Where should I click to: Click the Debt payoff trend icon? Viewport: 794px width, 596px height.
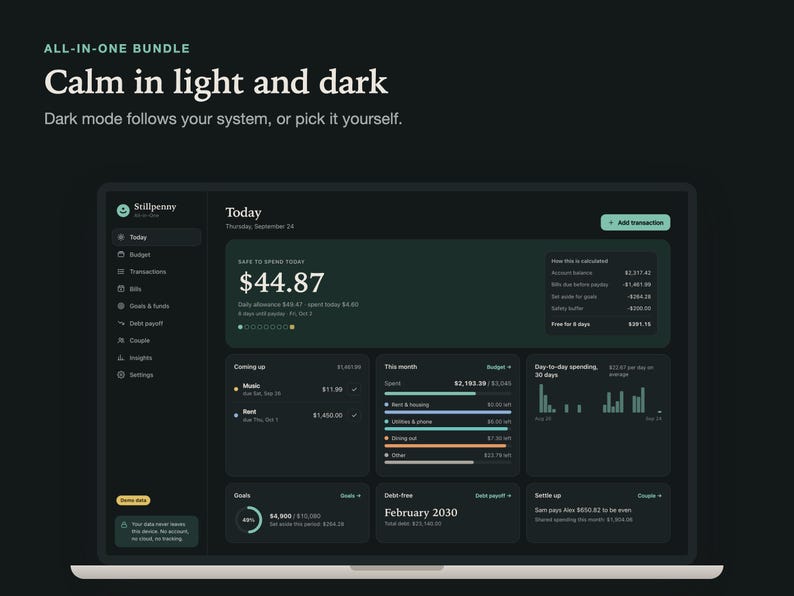[121, 323]
